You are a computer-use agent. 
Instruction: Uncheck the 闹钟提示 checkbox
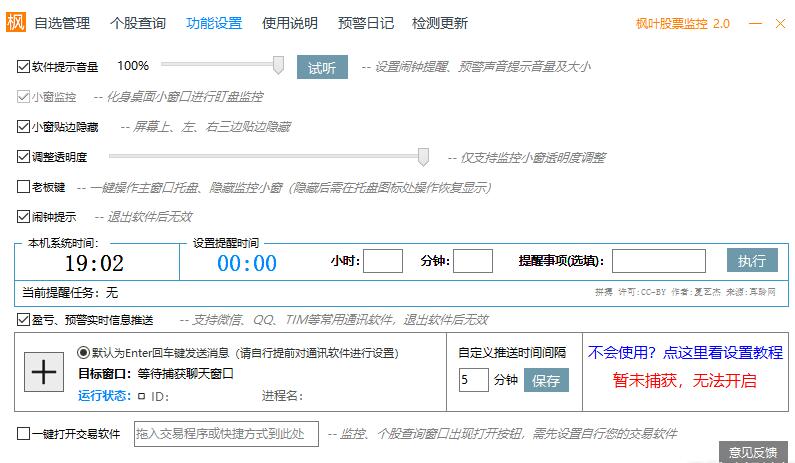coord(23,216)
